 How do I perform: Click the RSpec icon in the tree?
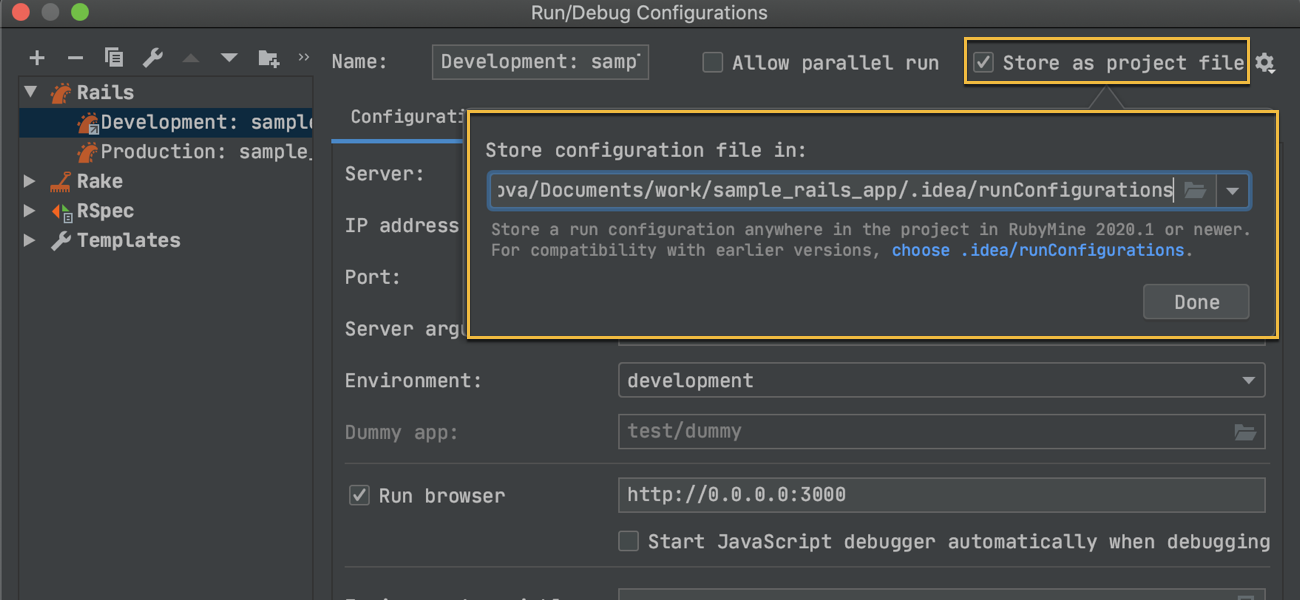[x=61, y=212]
